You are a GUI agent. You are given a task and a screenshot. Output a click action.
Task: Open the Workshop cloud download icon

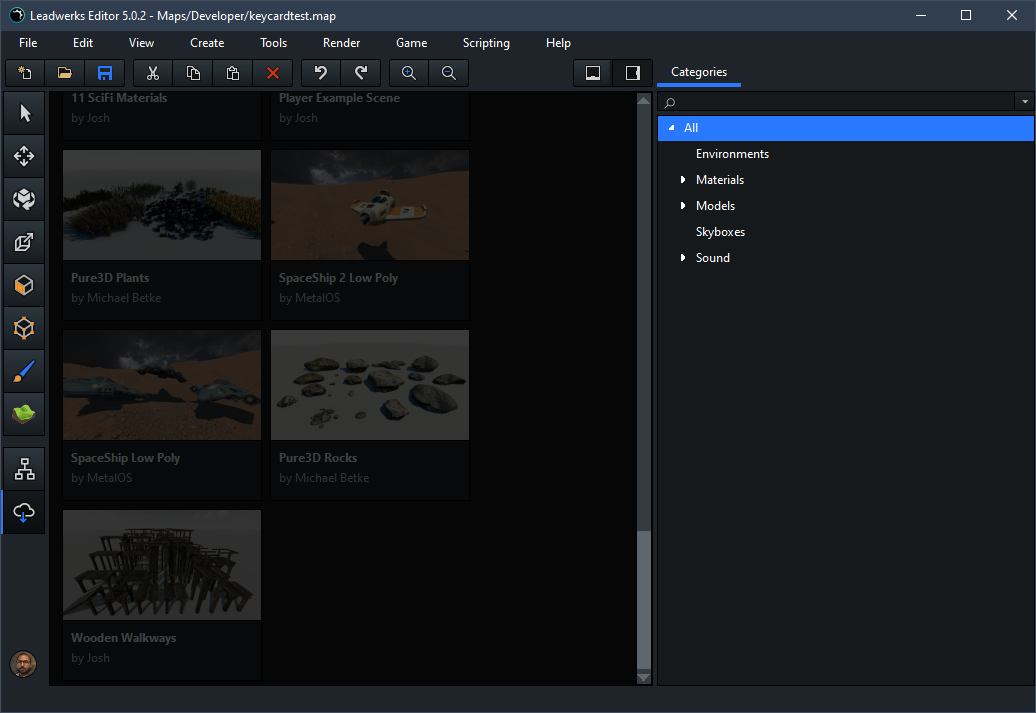(x=24, y=513)
